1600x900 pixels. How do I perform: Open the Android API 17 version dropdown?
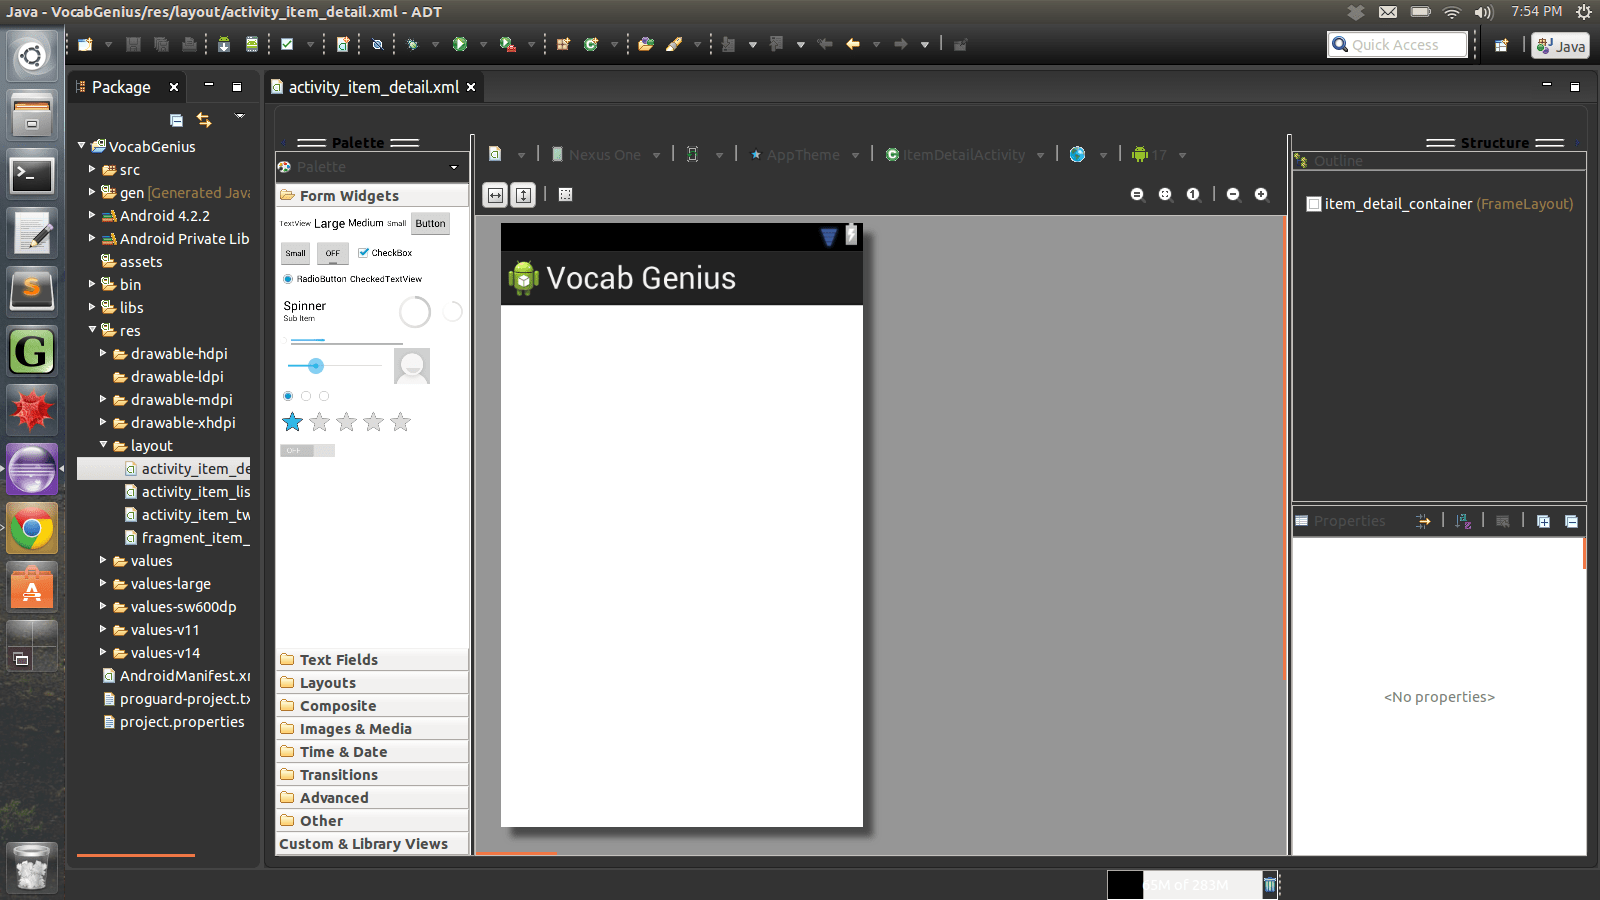pos(1159,155)
